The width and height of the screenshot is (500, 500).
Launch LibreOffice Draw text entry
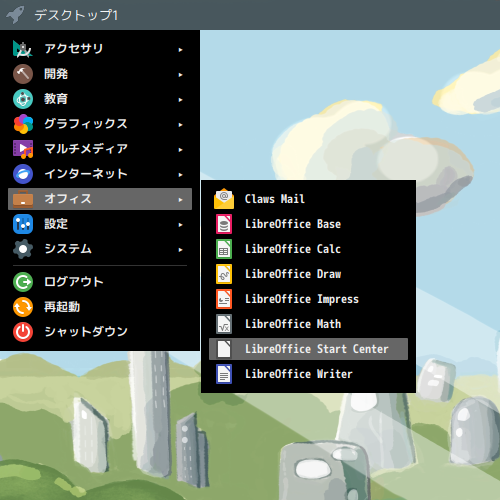tap(293, 274)
